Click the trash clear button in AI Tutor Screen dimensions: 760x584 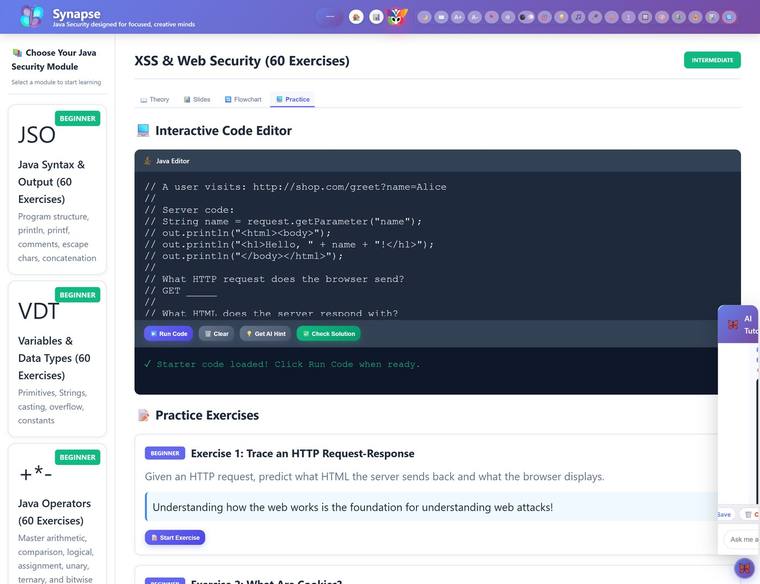pos(750,515)
